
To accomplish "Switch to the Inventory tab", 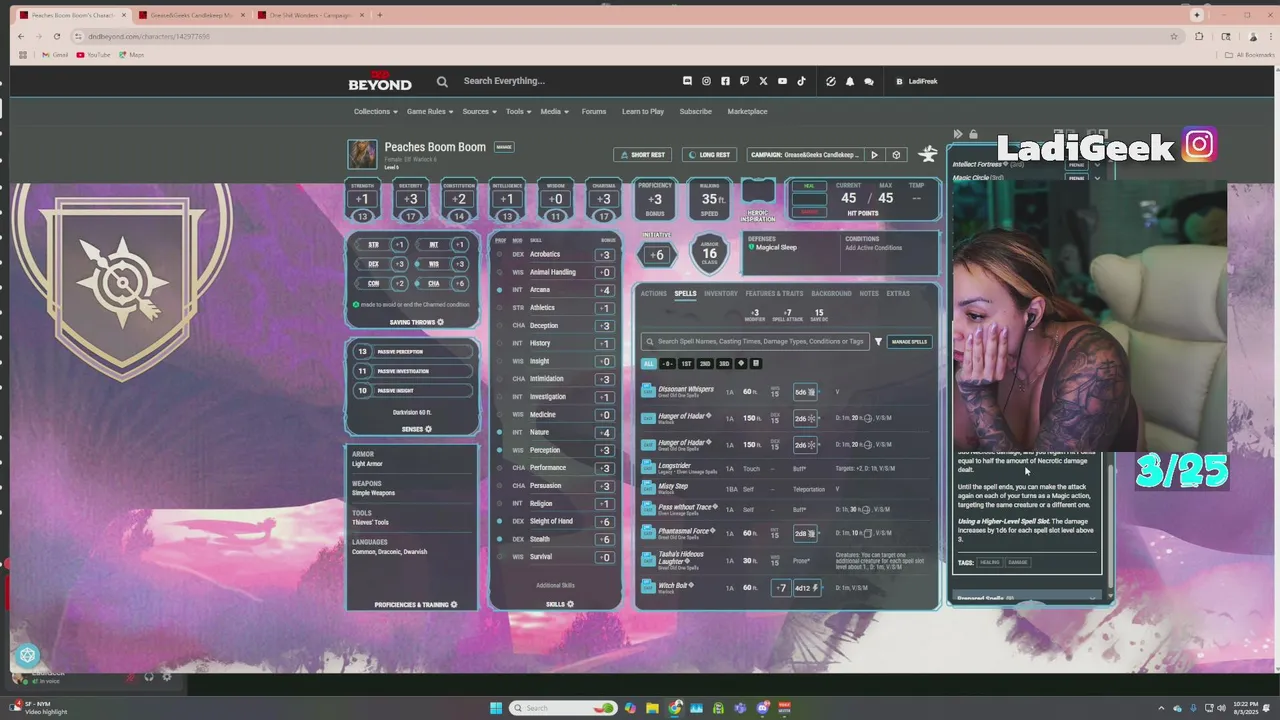I will [x=720, y=294].
